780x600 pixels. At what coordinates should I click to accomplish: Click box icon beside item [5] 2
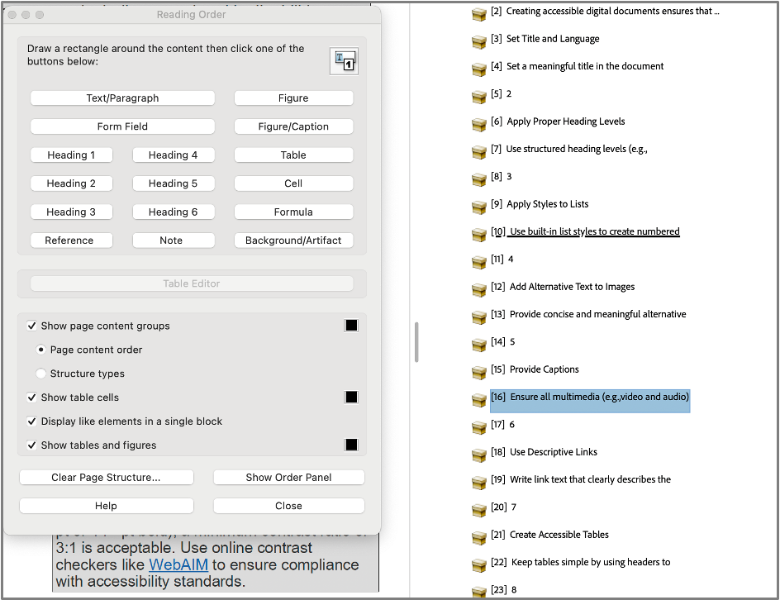pyautogui.click(x=479, y=97)
